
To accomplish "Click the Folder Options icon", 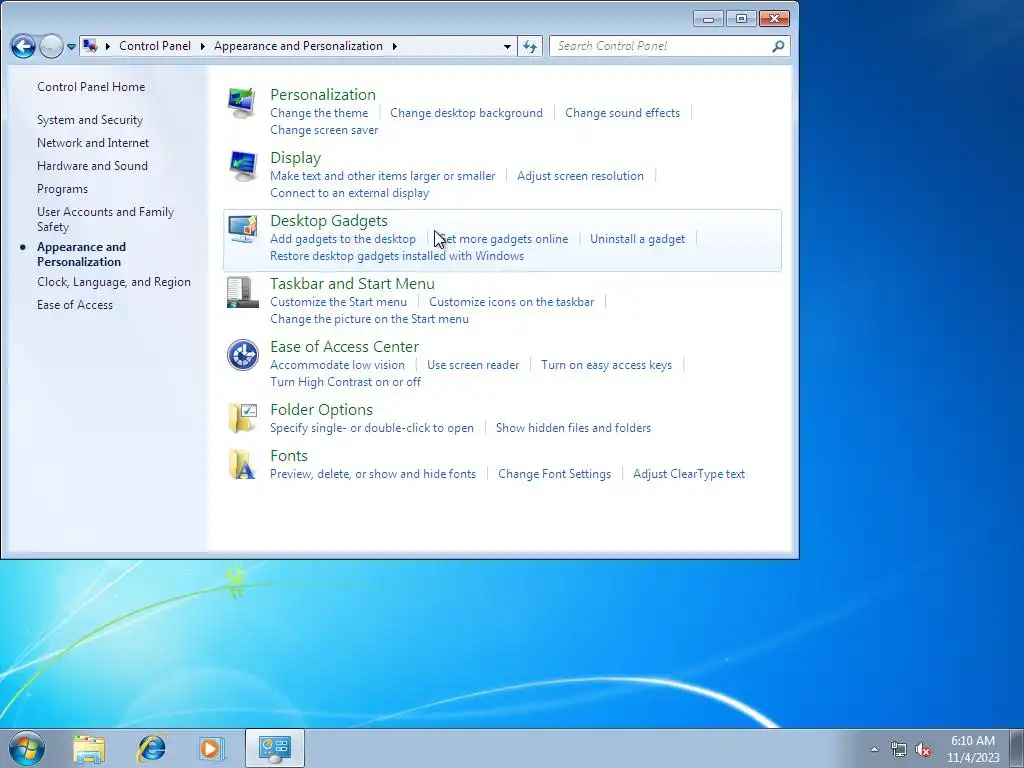I will tap(242, 418).
